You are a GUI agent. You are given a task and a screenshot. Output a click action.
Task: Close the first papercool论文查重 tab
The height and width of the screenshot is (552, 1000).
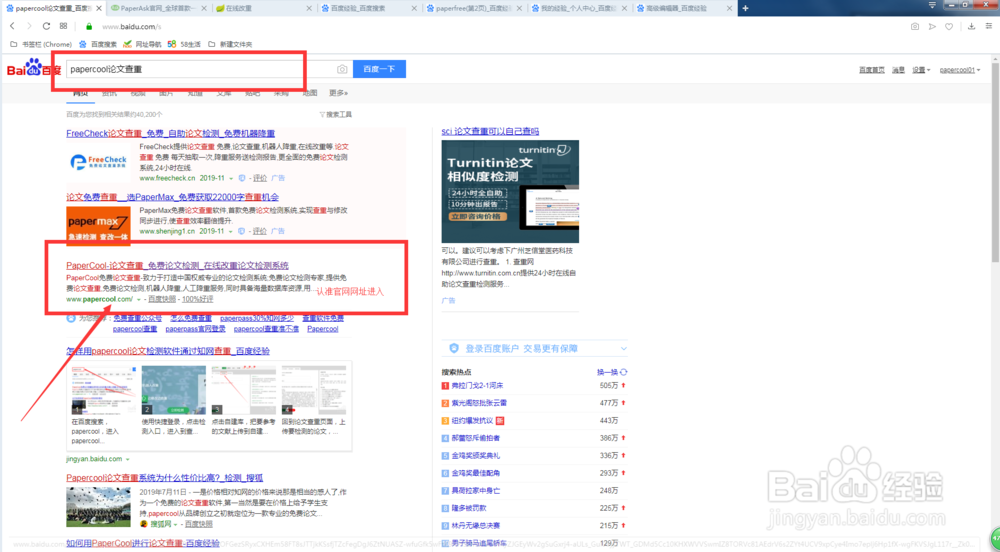(99, 8)
